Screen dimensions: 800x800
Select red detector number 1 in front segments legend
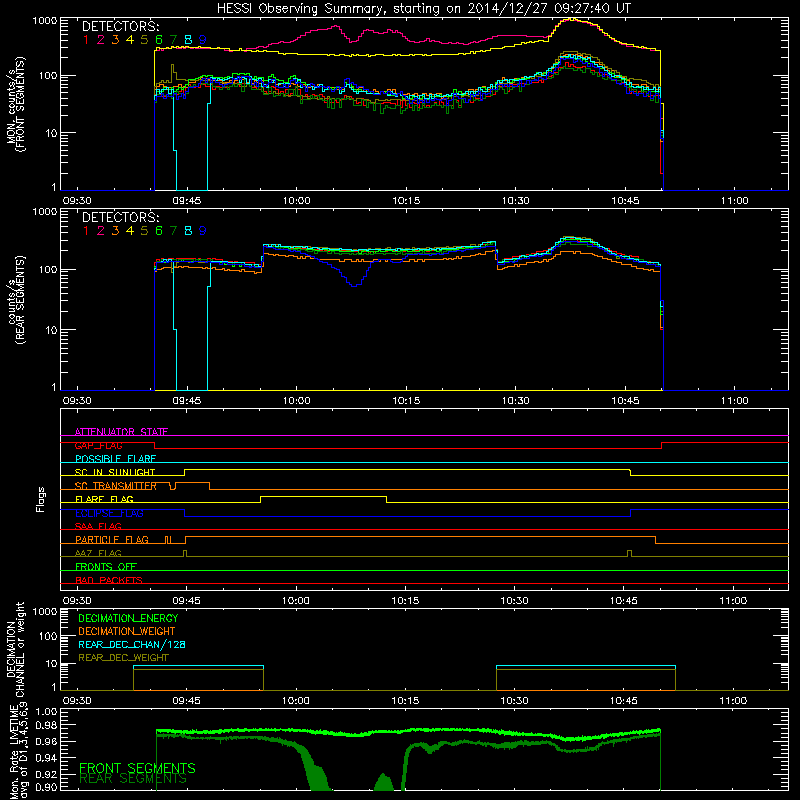pos(86,40)
